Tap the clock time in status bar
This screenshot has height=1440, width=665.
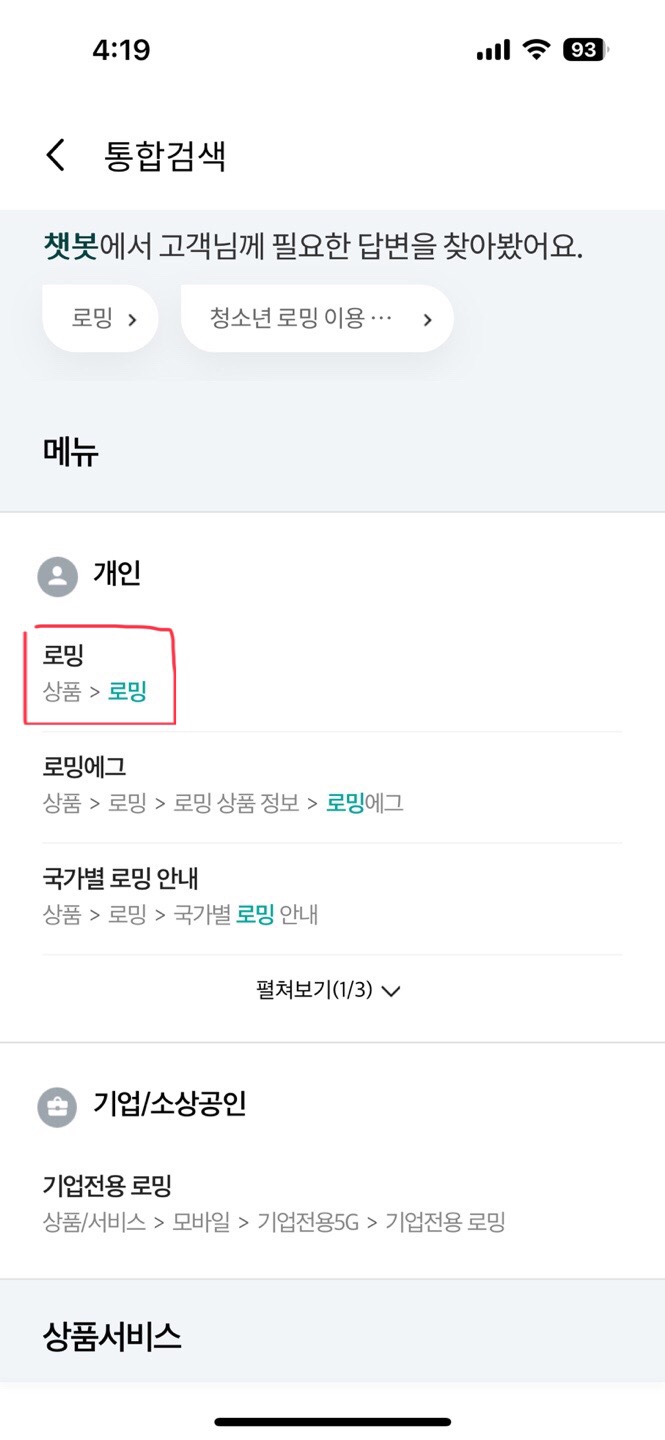click(x=121, y=50)
